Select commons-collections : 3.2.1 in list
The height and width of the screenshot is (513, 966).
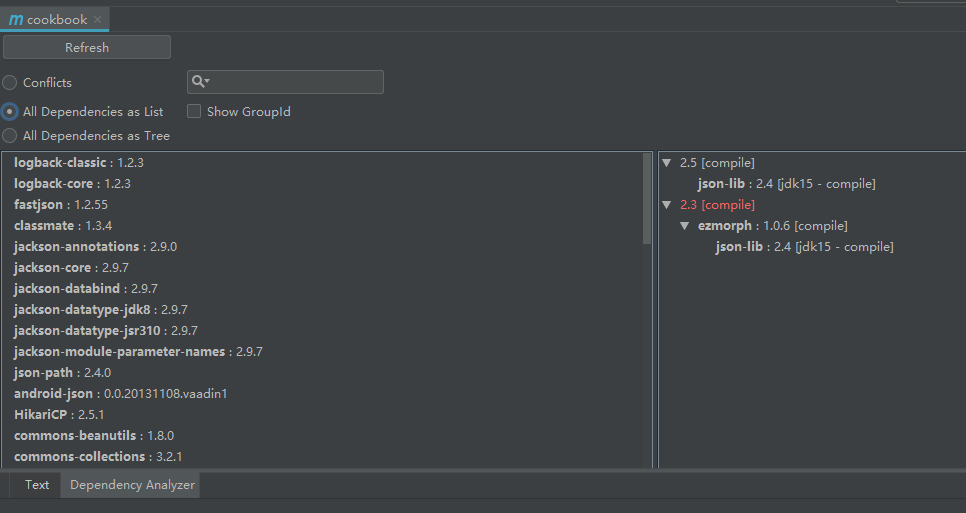tap(99, 456)
